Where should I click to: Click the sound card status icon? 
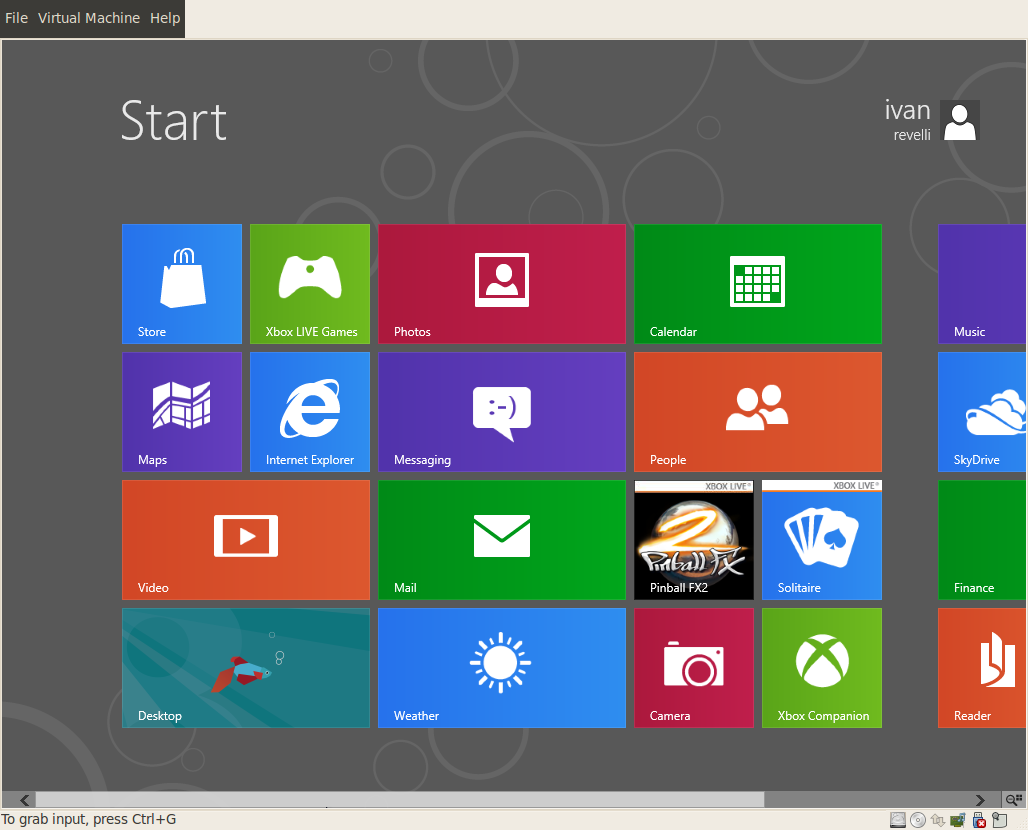pyautogui.click(x=958, y=820)
